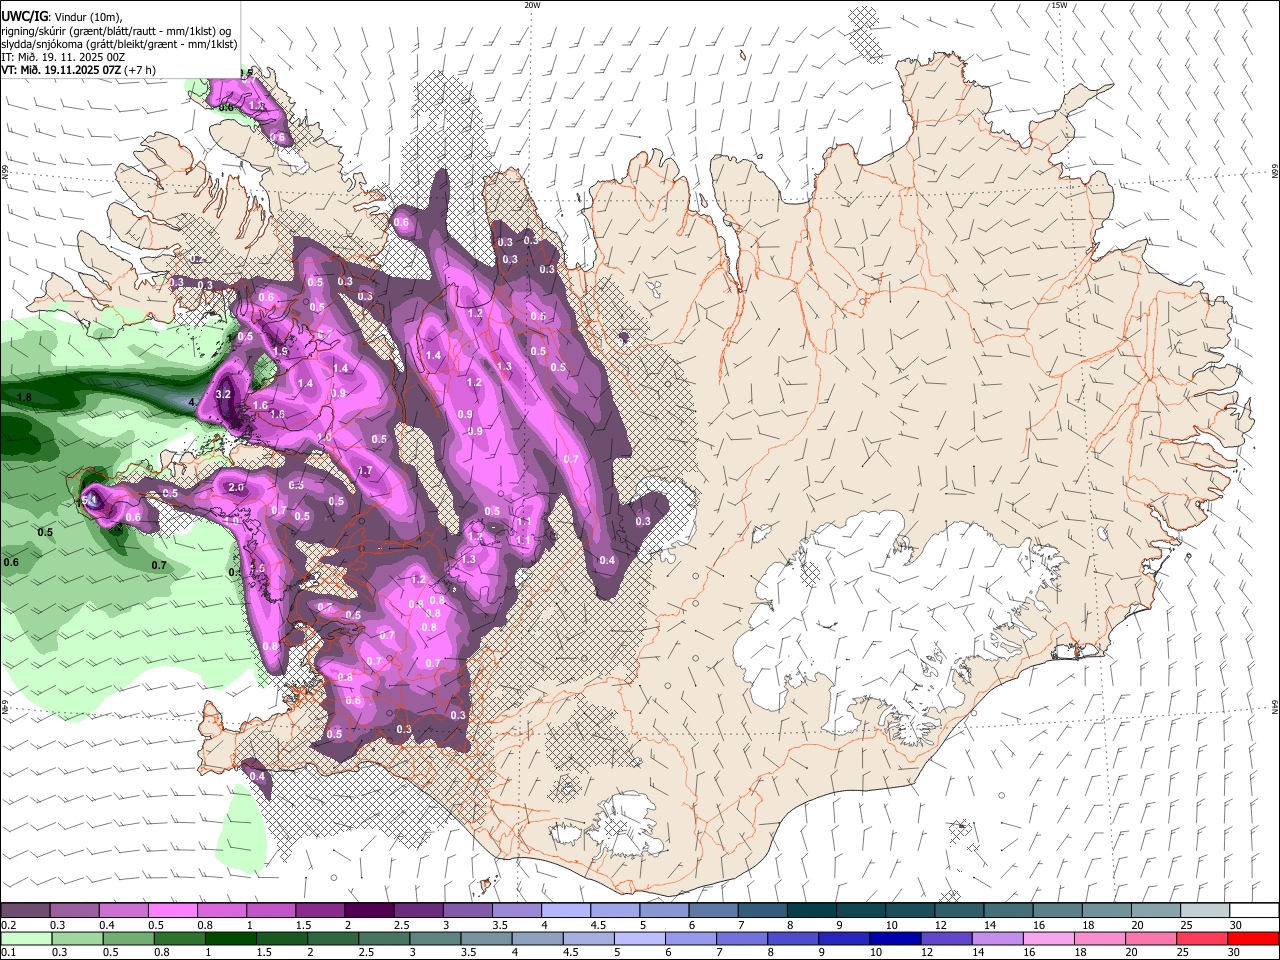
Task: Select the VT: Mið. 19.11.2025 07Z line
Action: pos(60,70)
